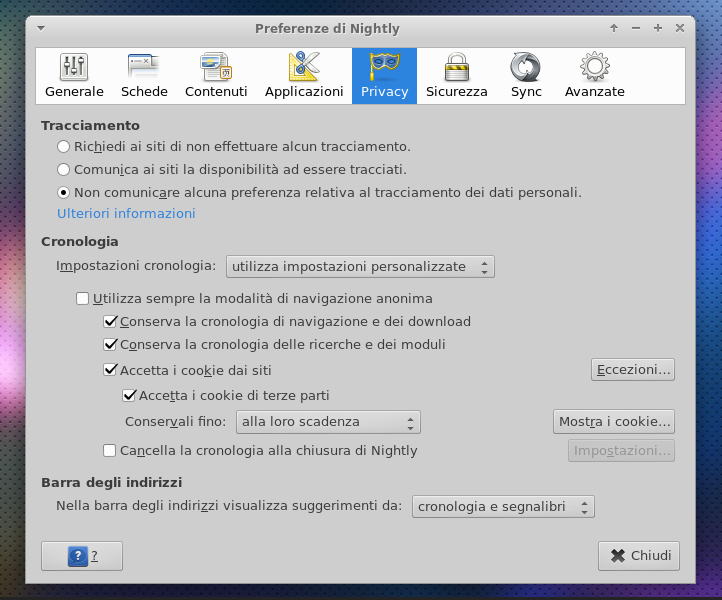Open the 'Impostazioni cronologia' dropdown
This screenshot has height=600, width=722.
360,267
